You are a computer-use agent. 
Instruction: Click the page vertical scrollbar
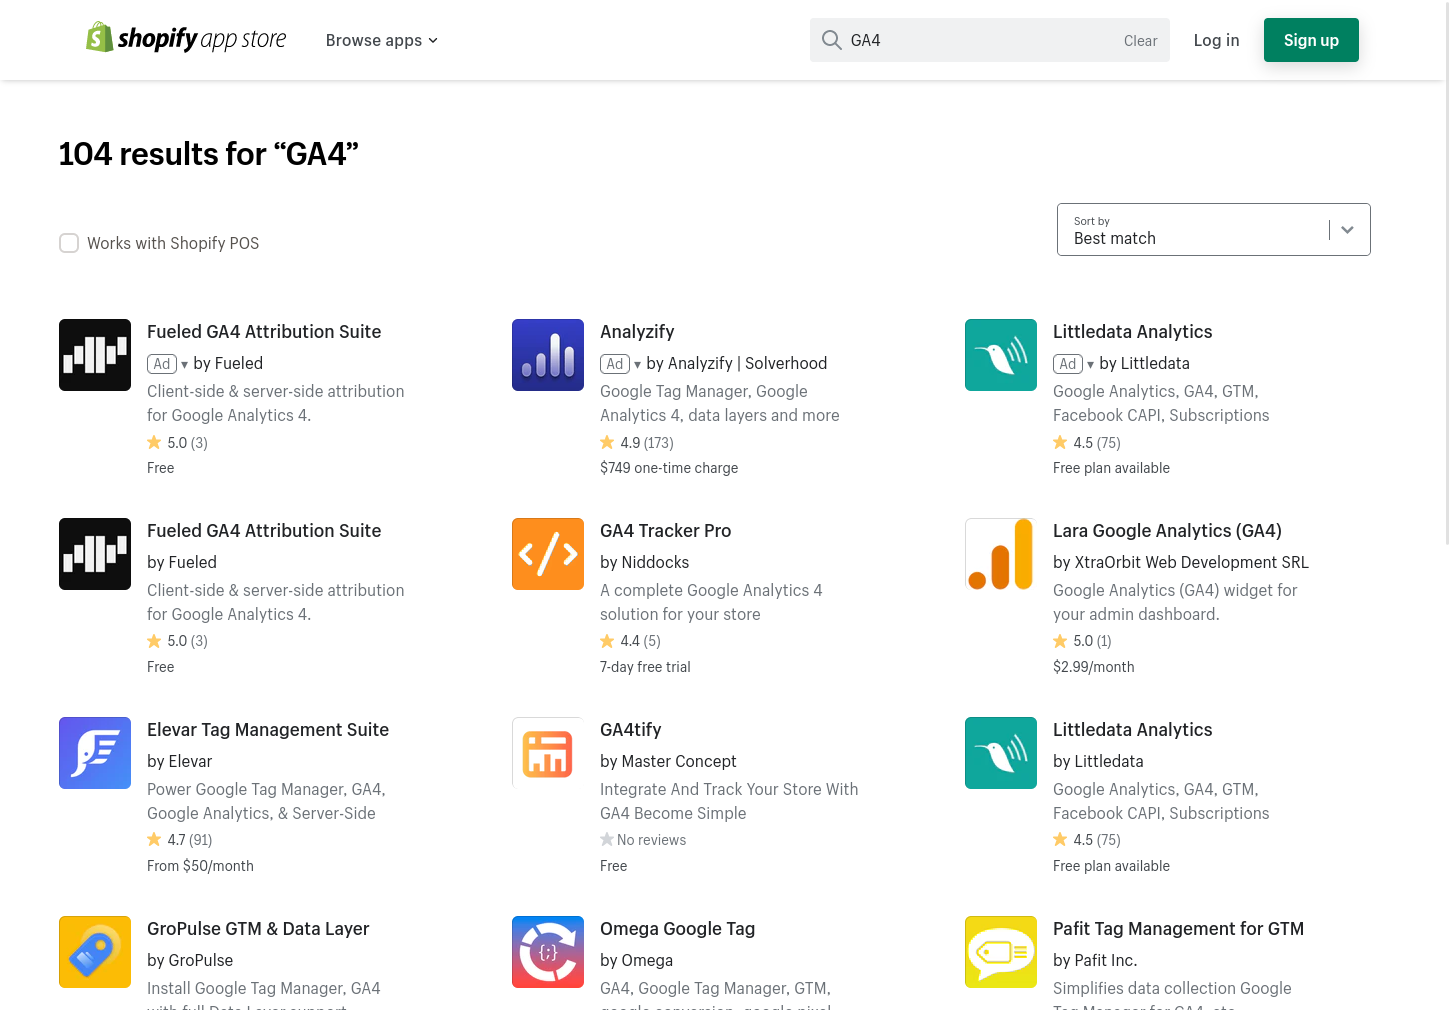(x=1446, y=272)
